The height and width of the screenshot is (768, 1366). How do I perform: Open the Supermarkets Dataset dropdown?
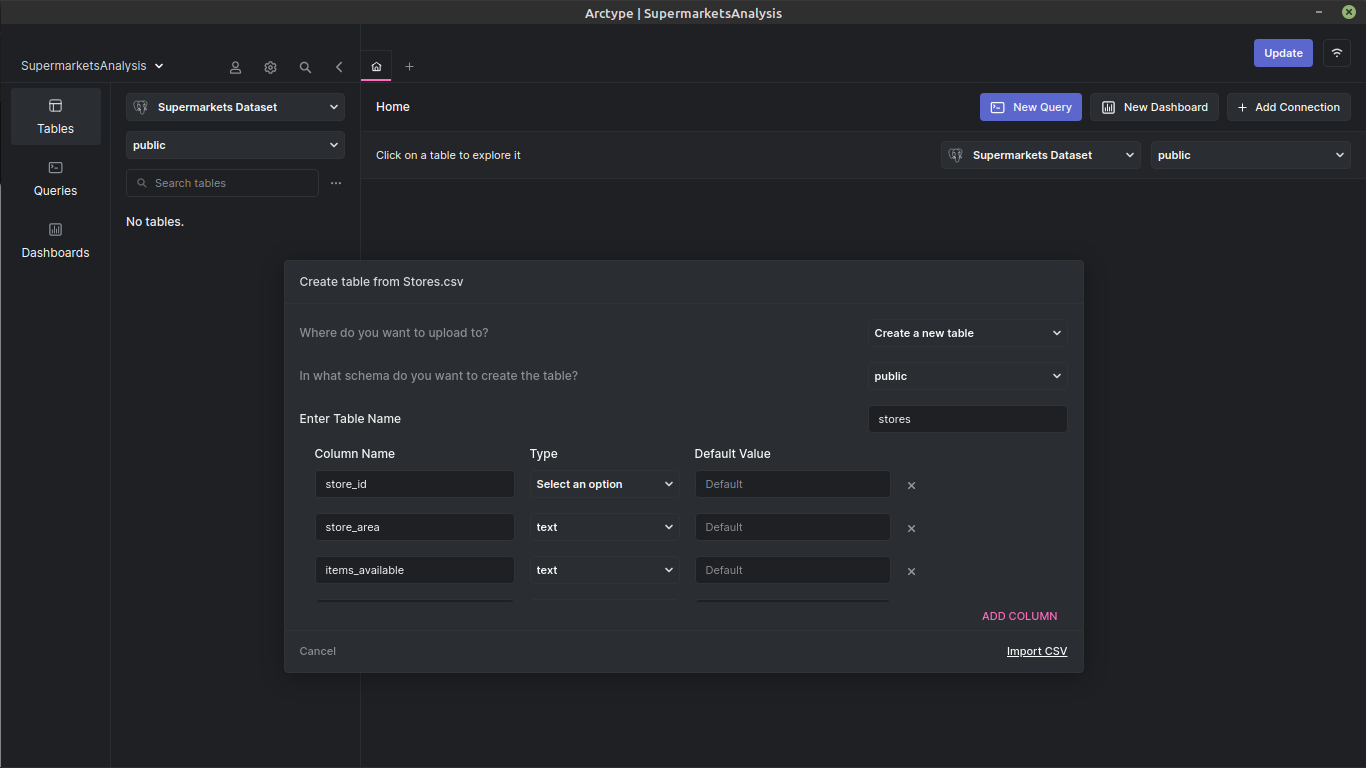click(235, 107)
